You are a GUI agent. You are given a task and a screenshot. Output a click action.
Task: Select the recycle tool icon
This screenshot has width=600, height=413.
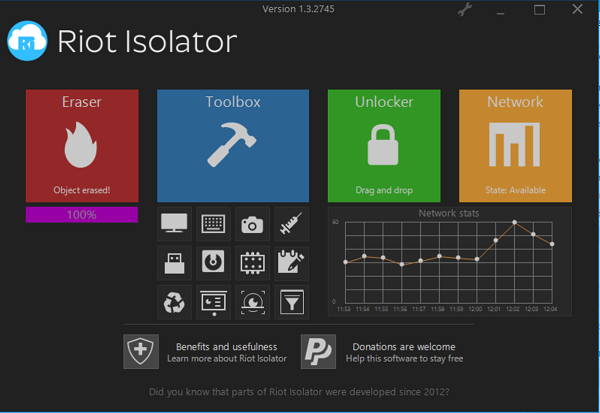pyautogui.click(x=174, y=302)
